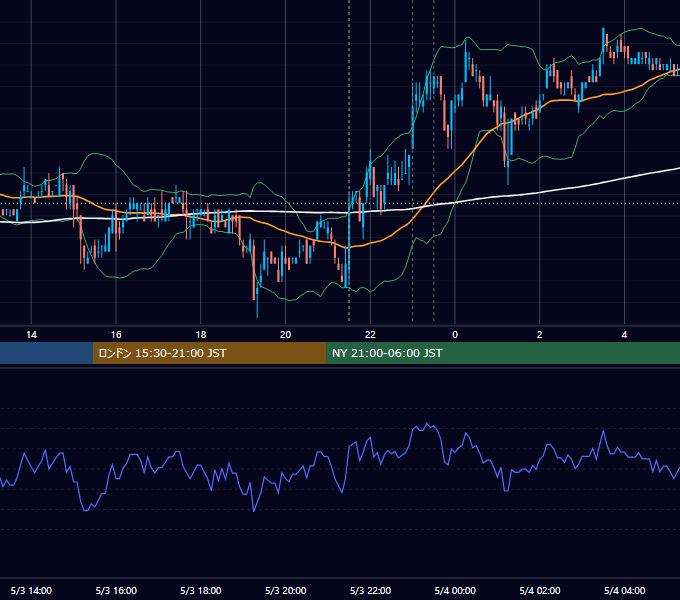Click the 5/4 00:00 label on the indicator axis
This screenshot has height=600, width=680.
tap(455, 591)
